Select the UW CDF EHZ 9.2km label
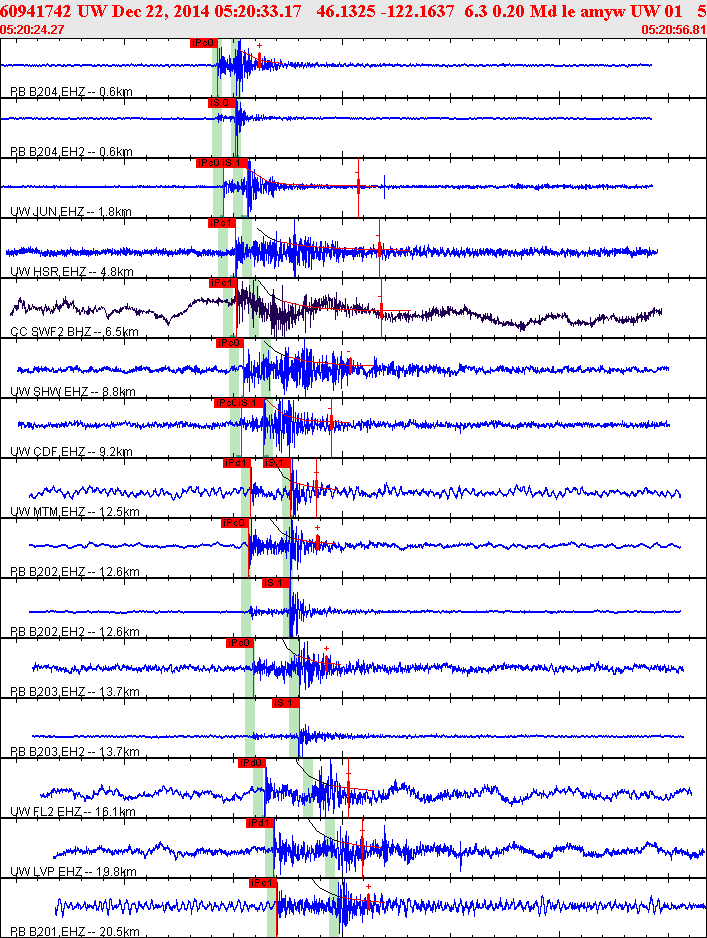The width and height of the screenshot is (707, 938). tap(71, 451)
